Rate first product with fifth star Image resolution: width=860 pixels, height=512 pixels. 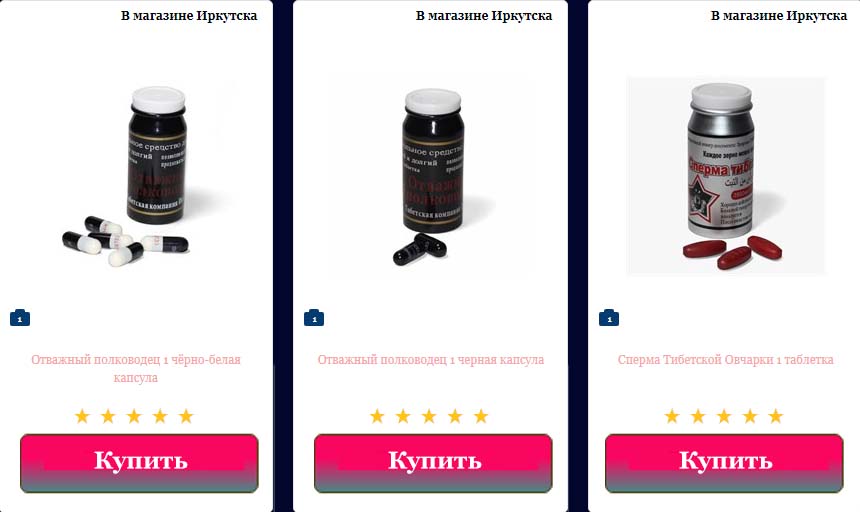186,416
